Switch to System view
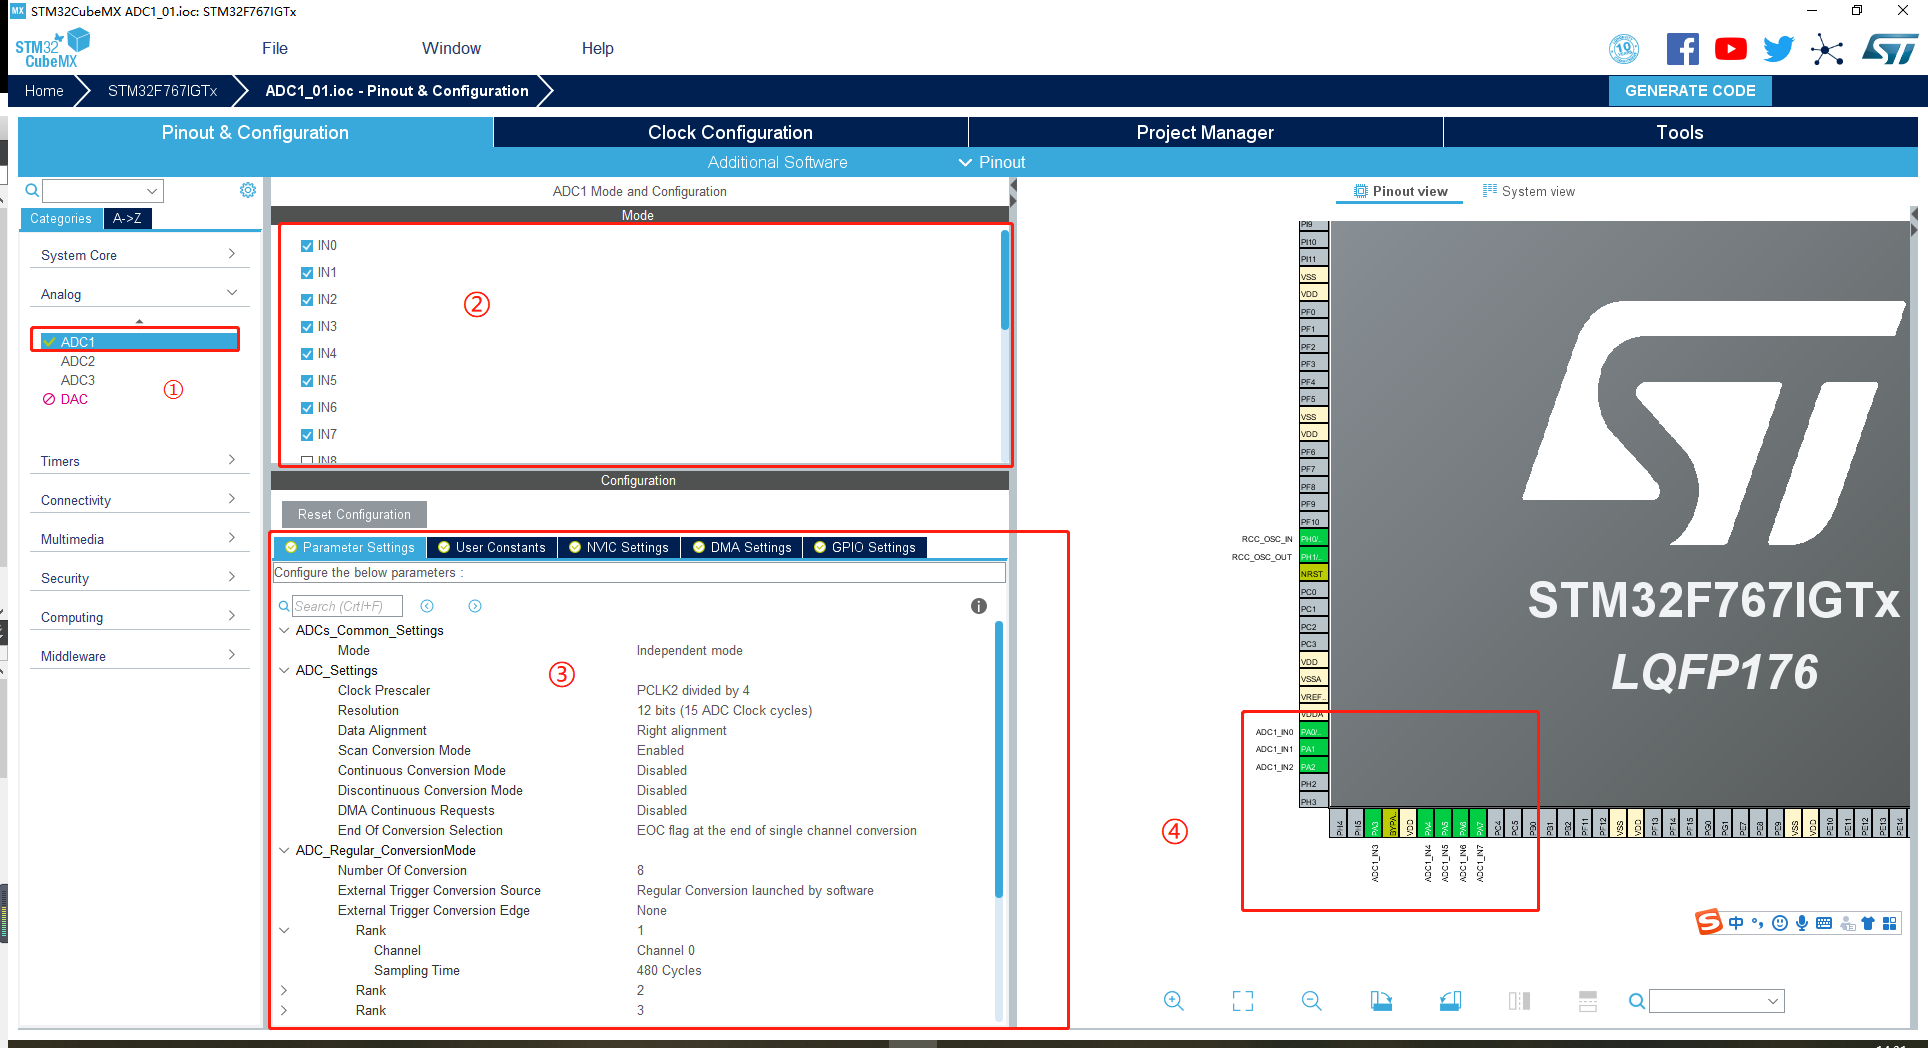Viewport: 1928px width, 1048px height. coord(1529,191)
